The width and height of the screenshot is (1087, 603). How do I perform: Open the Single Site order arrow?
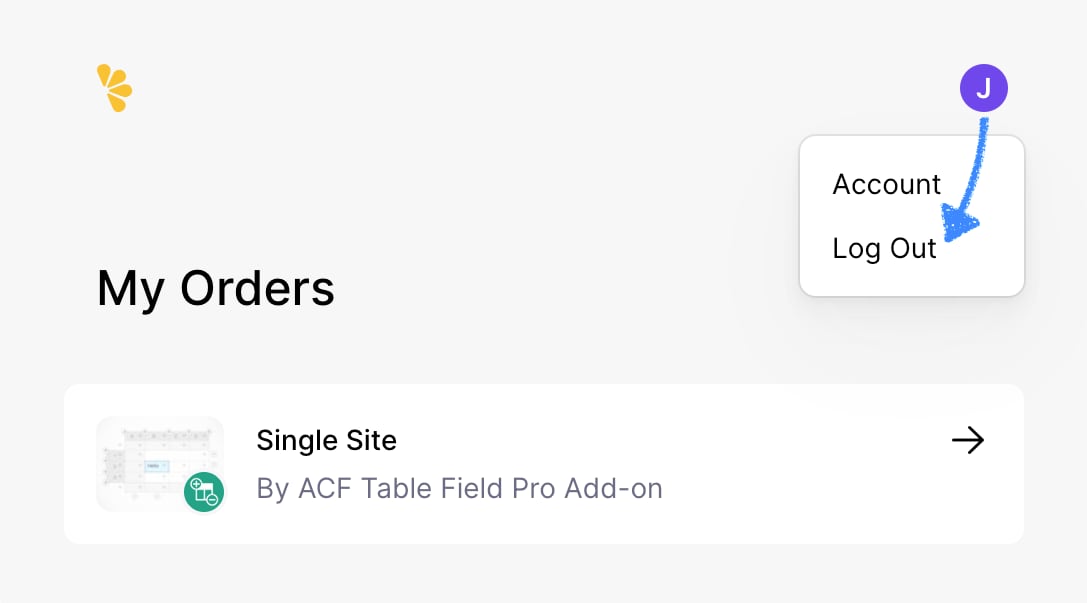click(968, 440)
